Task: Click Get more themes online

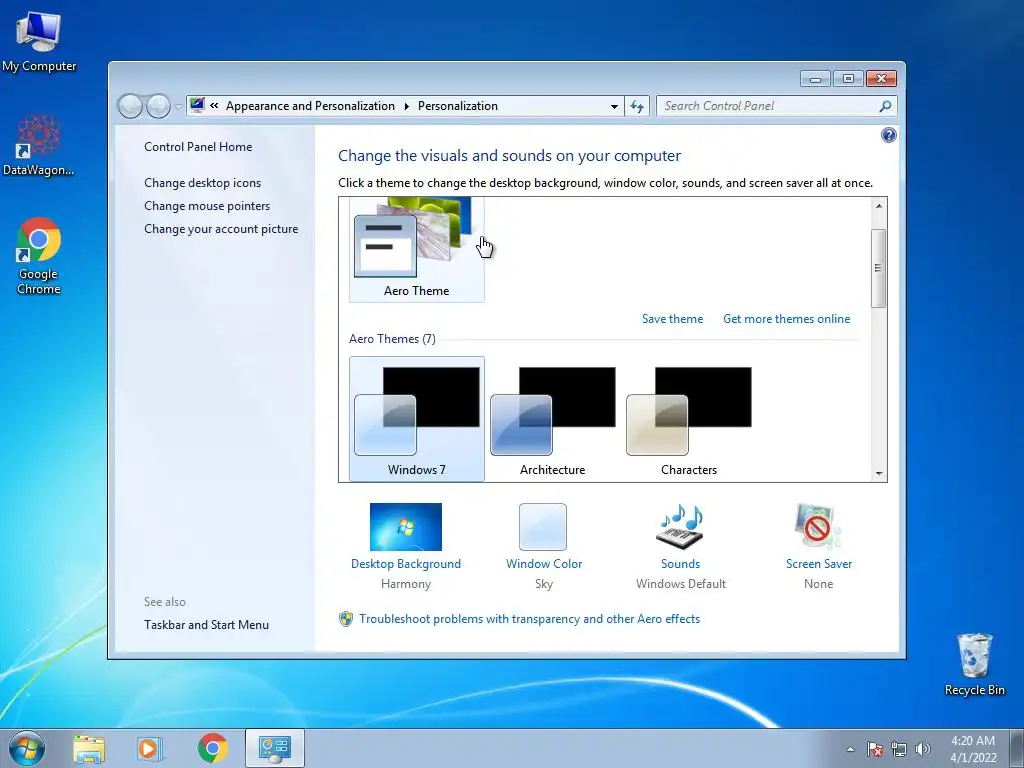Action: point(786,319)
